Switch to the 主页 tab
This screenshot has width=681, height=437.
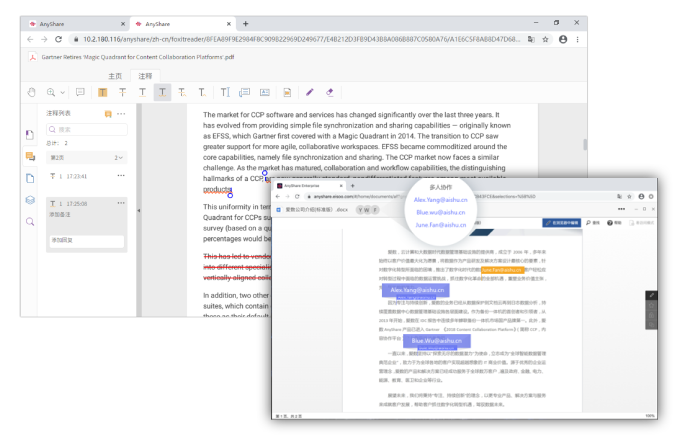click(x=114, y=76)
